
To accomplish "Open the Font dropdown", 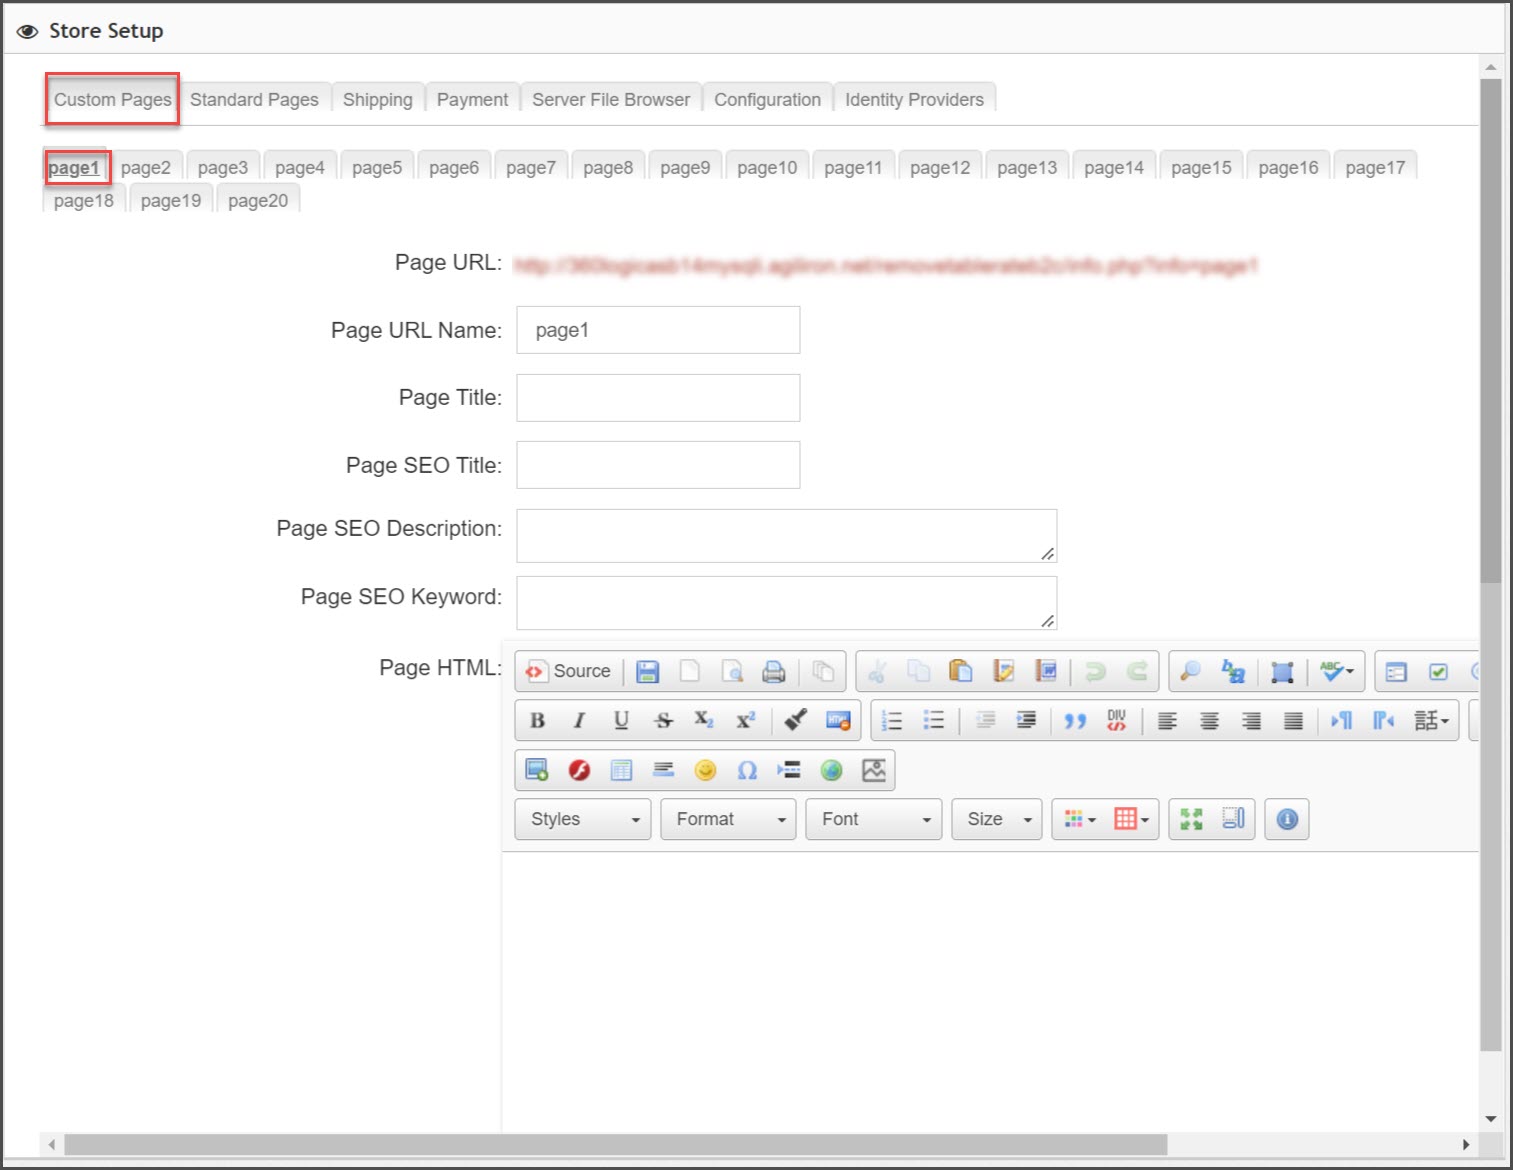I will pyautogui.click(x=874, y=819).
